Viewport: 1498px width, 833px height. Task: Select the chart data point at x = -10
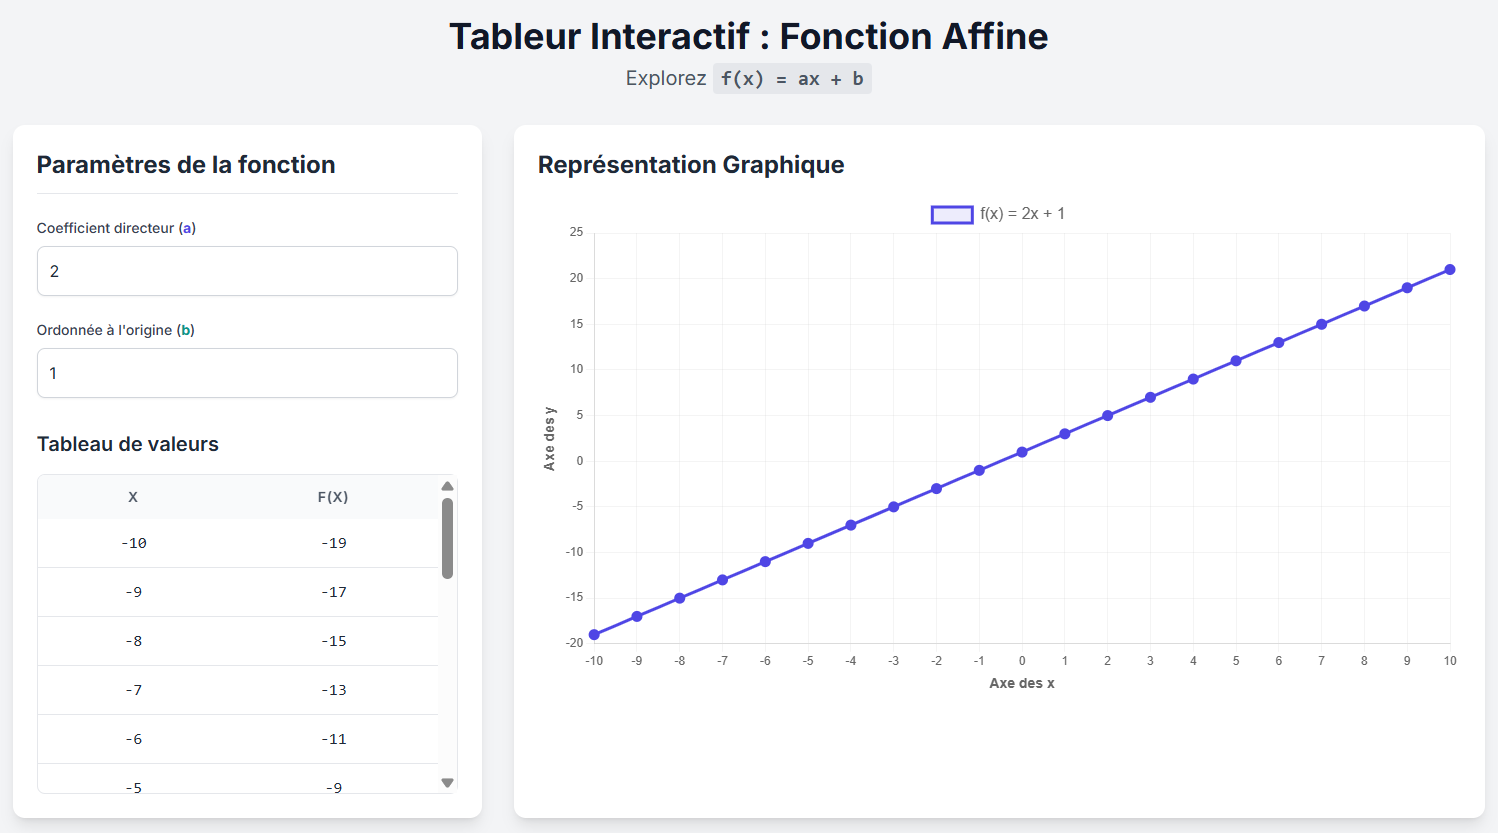[x=594, y=635]
